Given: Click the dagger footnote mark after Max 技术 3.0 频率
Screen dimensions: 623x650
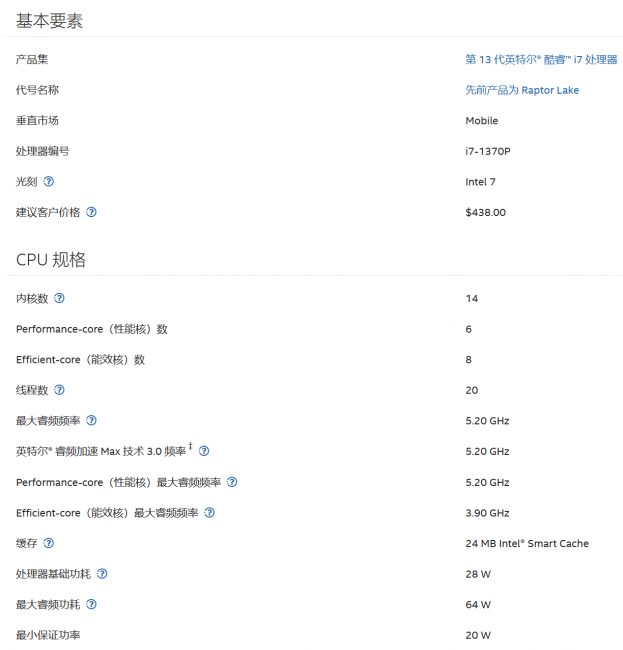Looking at the screenshot, I should (190, 446).
